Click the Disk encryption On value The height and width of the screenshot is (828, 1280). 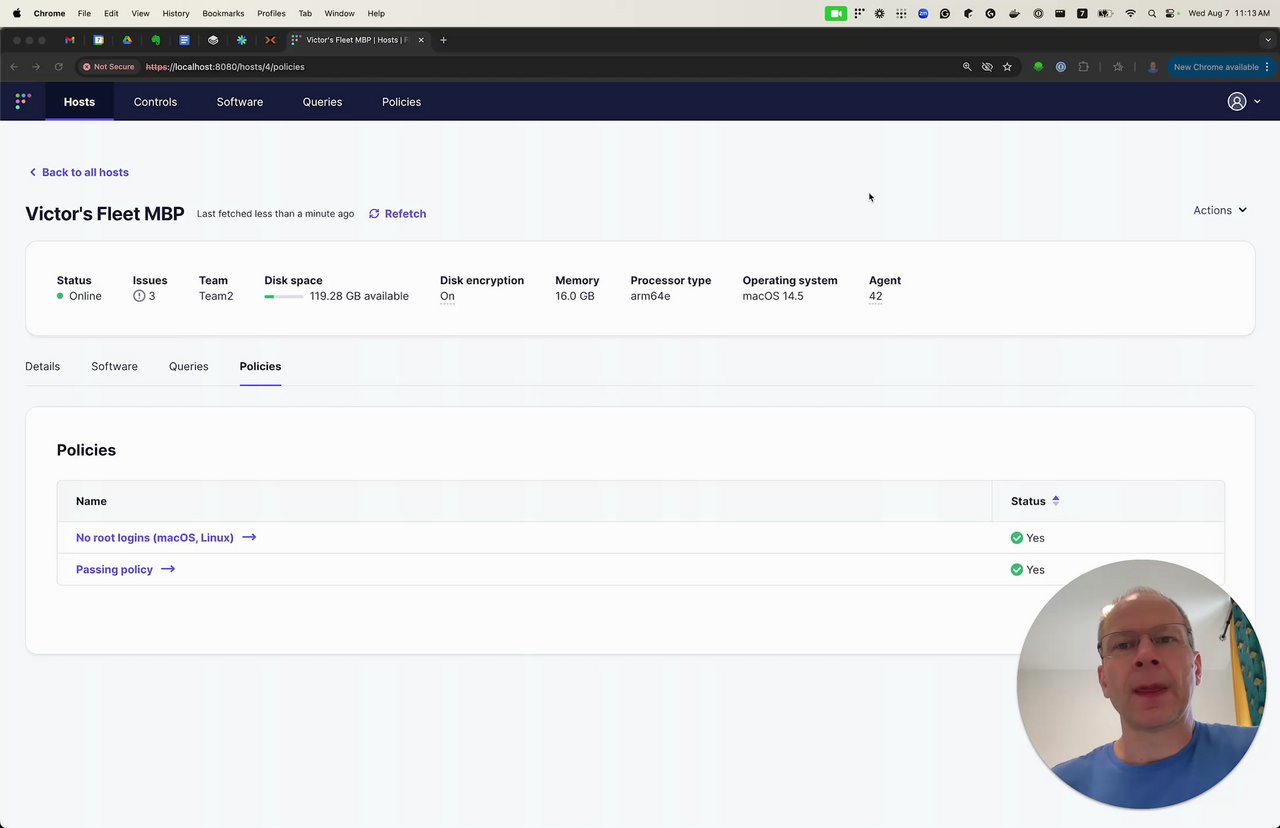click(x=447, y=296)
